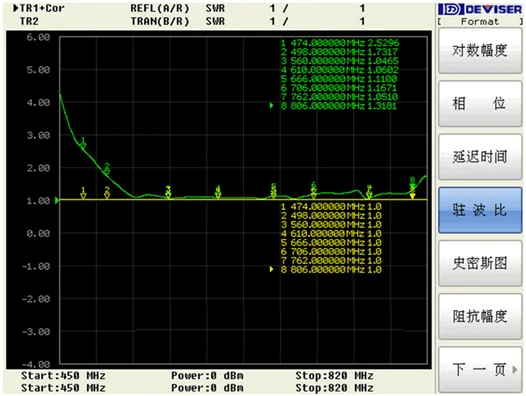The height and width of the screenshot is (396, 526).
Task: Select the 阻抗幅度 format button
Action: [480, 316]
